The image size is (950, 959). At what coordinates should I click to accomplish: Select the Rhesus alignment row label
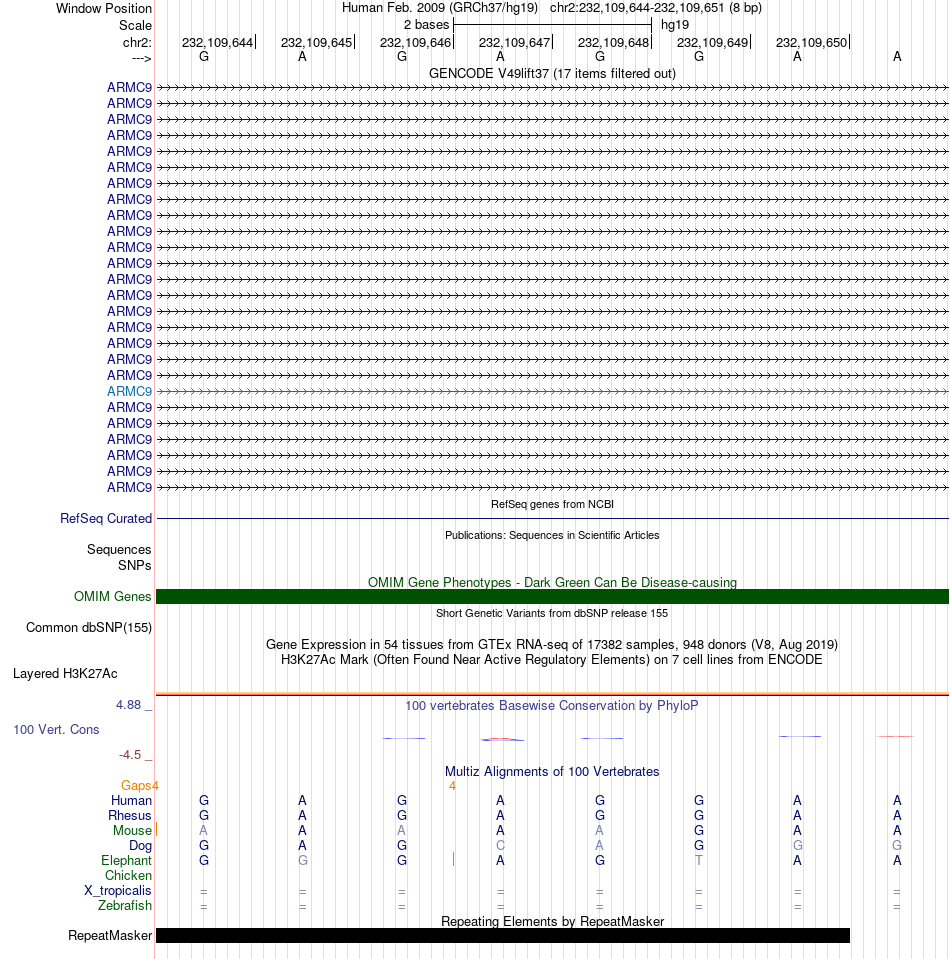[129, 815]
